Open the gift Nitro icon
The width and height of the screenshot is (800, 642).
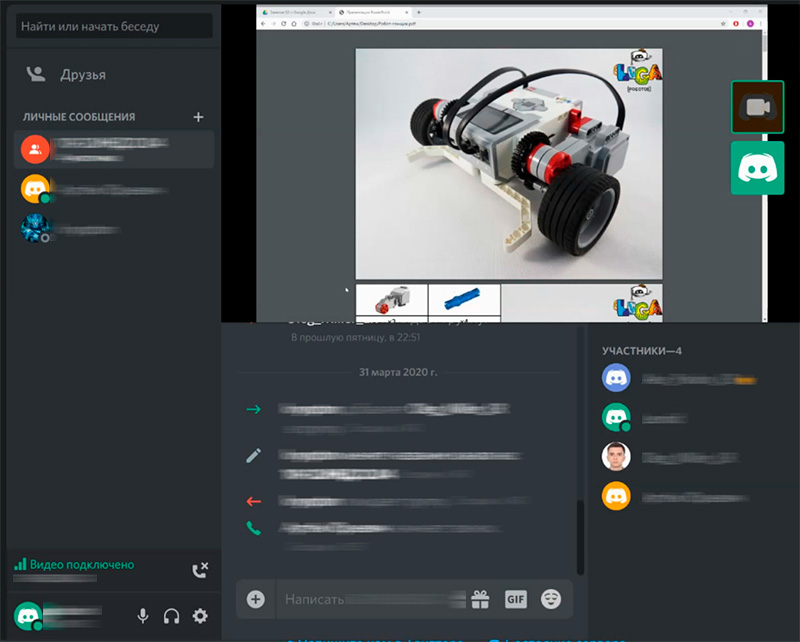coord(481,599)
